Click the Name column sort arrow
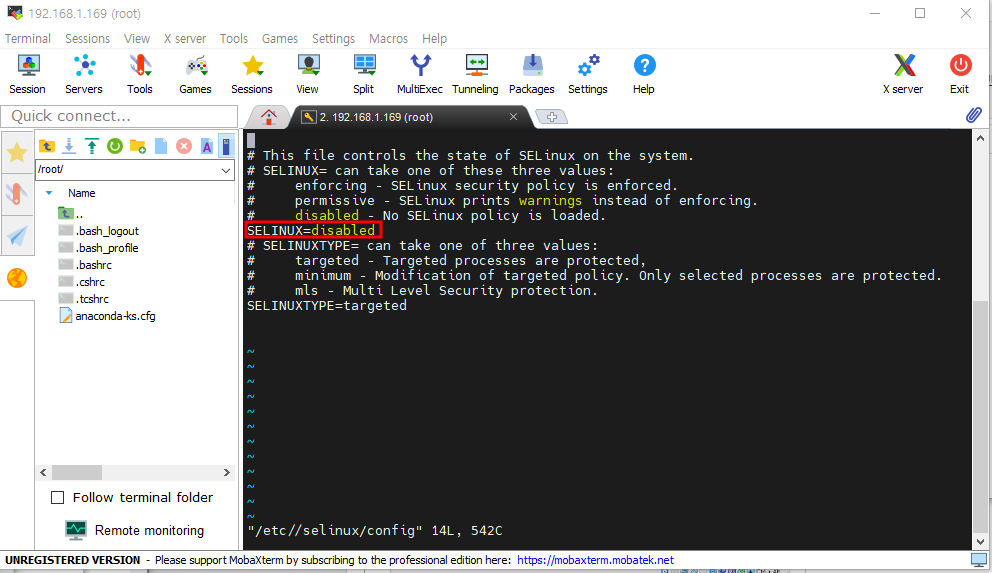Image resolution: width=992 pixels, height=573 pixels. (x=49, y=193)
